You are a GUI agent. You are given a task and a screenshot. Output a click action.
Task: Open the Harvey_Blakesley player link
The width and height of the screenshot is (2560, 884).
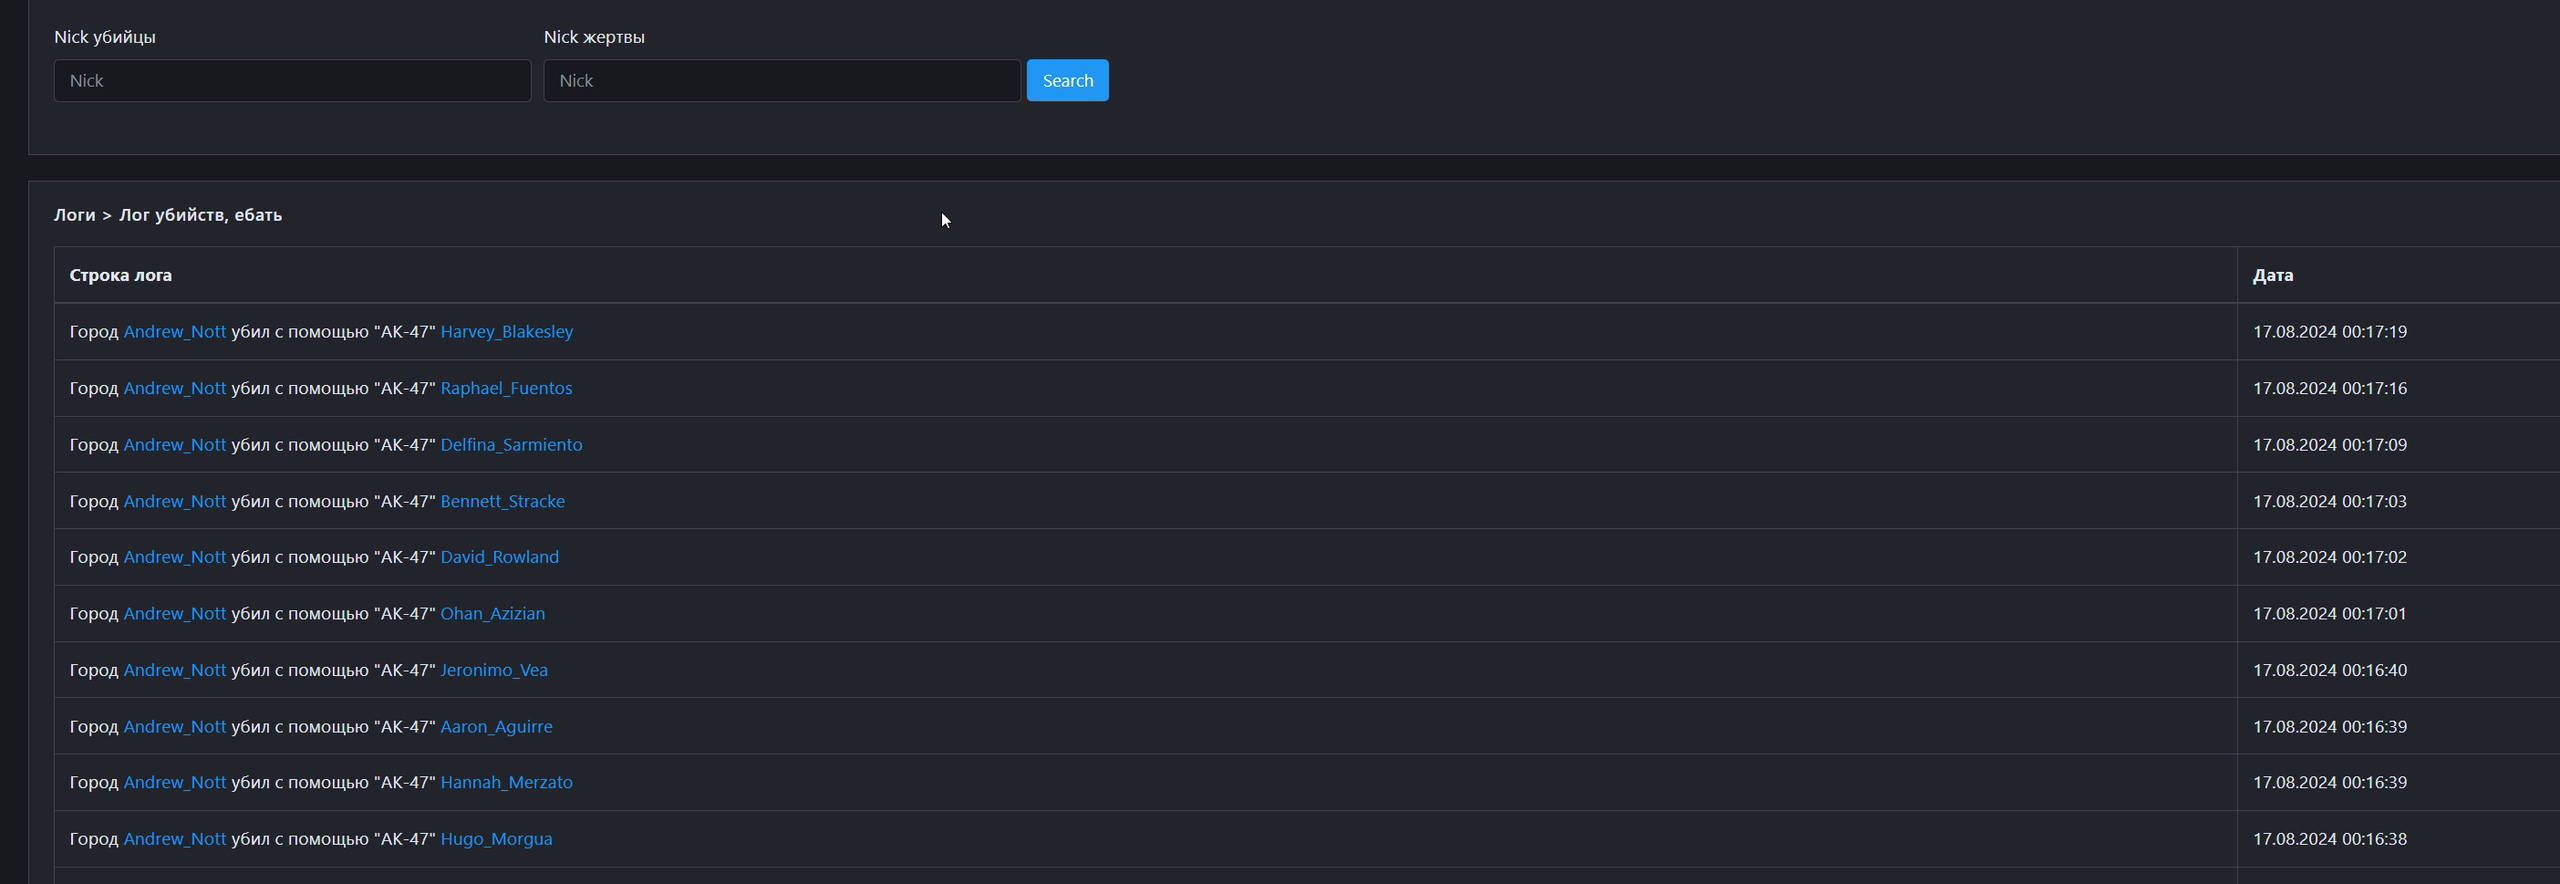pyautogui.click(x=506, y=331)
